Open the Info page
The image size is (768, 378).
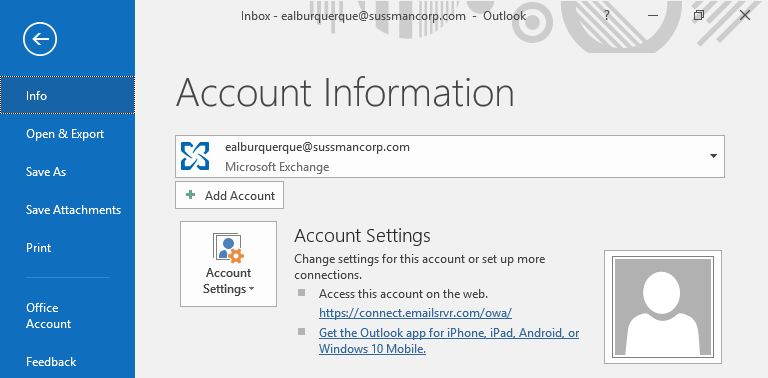[x=68, y=95]
